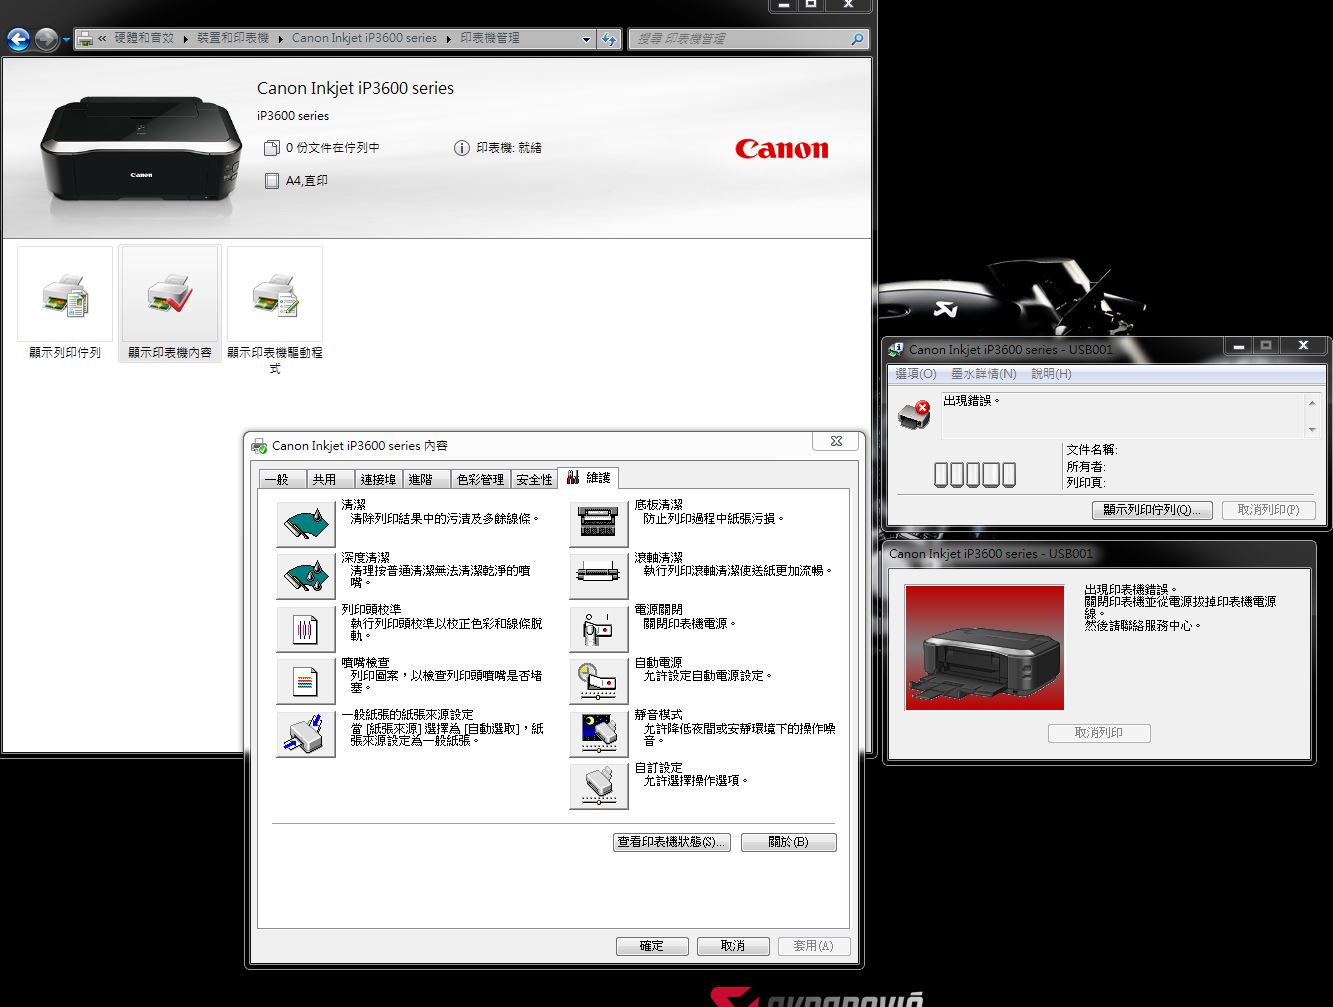1333x1007 pixels.
Task: Click the refresh button beside address bar
Action: tap(609, 39)
